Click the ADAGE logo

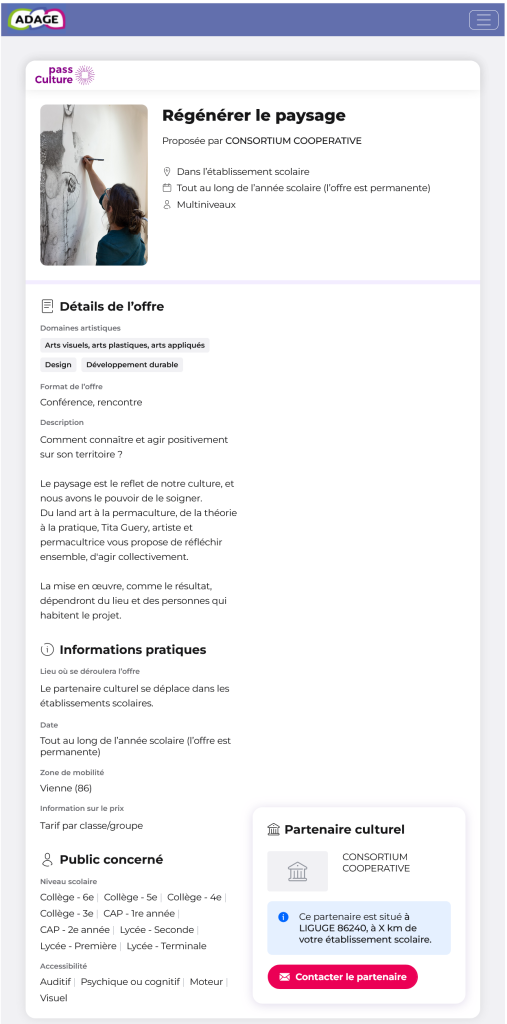[37, 20]
